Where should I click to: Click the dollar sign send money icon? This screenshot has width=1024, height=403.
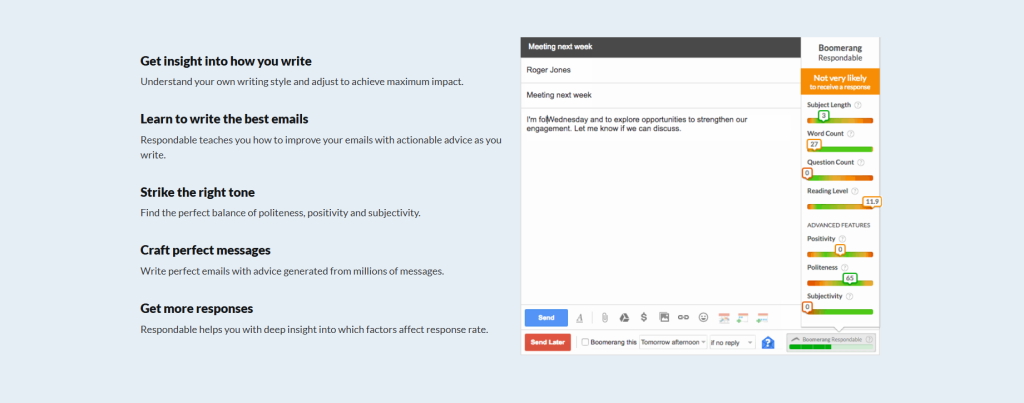coord(643,318)
